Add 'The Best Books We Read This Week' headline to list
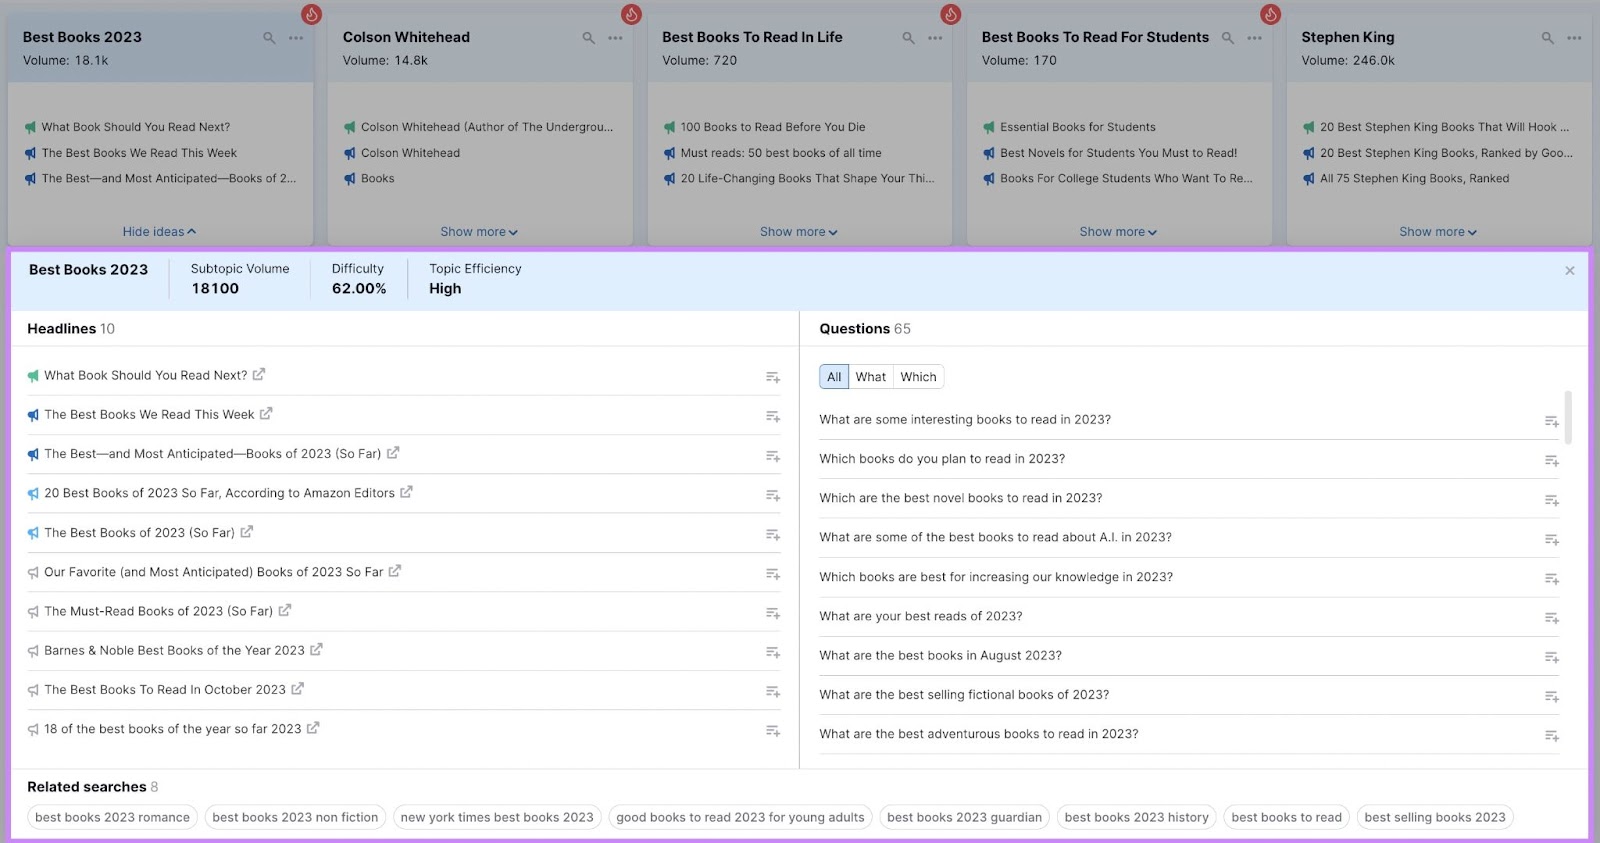 (772, 416)
